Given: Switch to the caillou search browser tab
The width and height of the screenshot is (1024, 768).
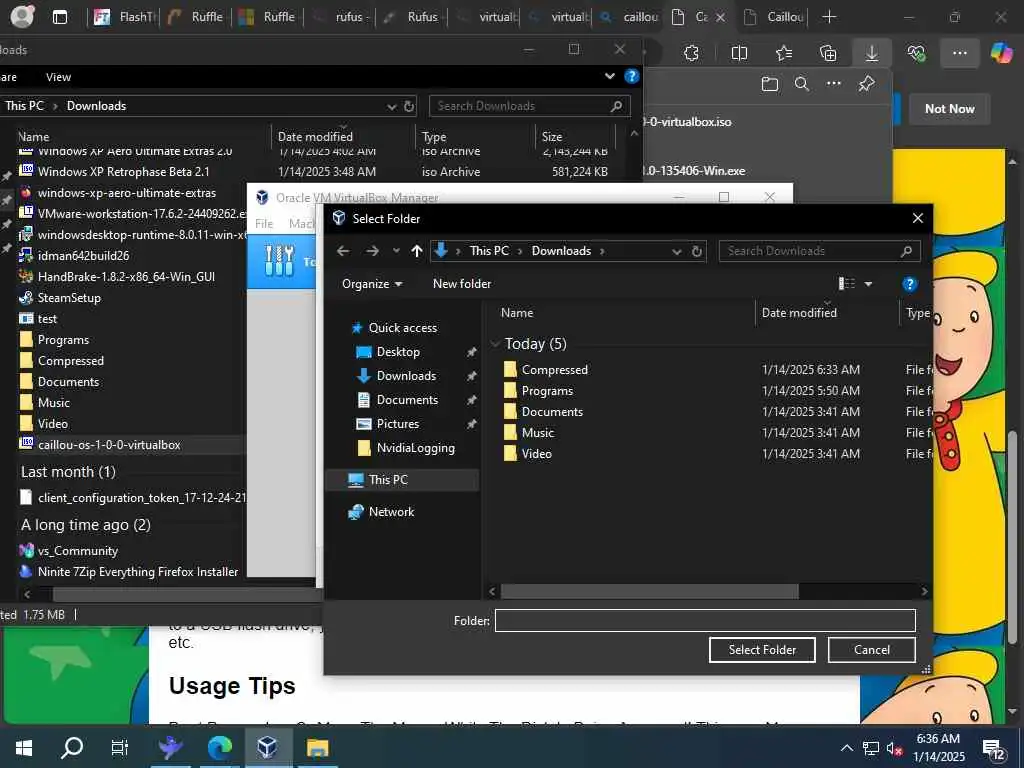Looking at the screenshot, I should [x=628, y=17].
